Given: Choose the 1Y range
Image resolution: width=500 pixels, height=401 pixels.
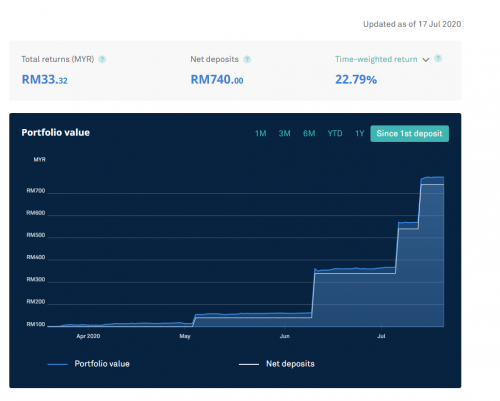Looking at the screenshot, I should click(x=359, y=134).
